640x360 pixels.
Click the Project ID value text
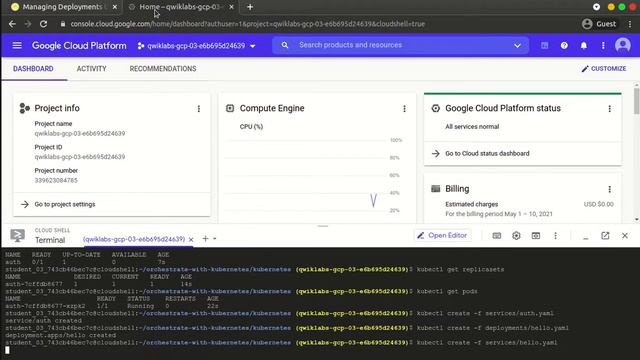pos(80,157)
